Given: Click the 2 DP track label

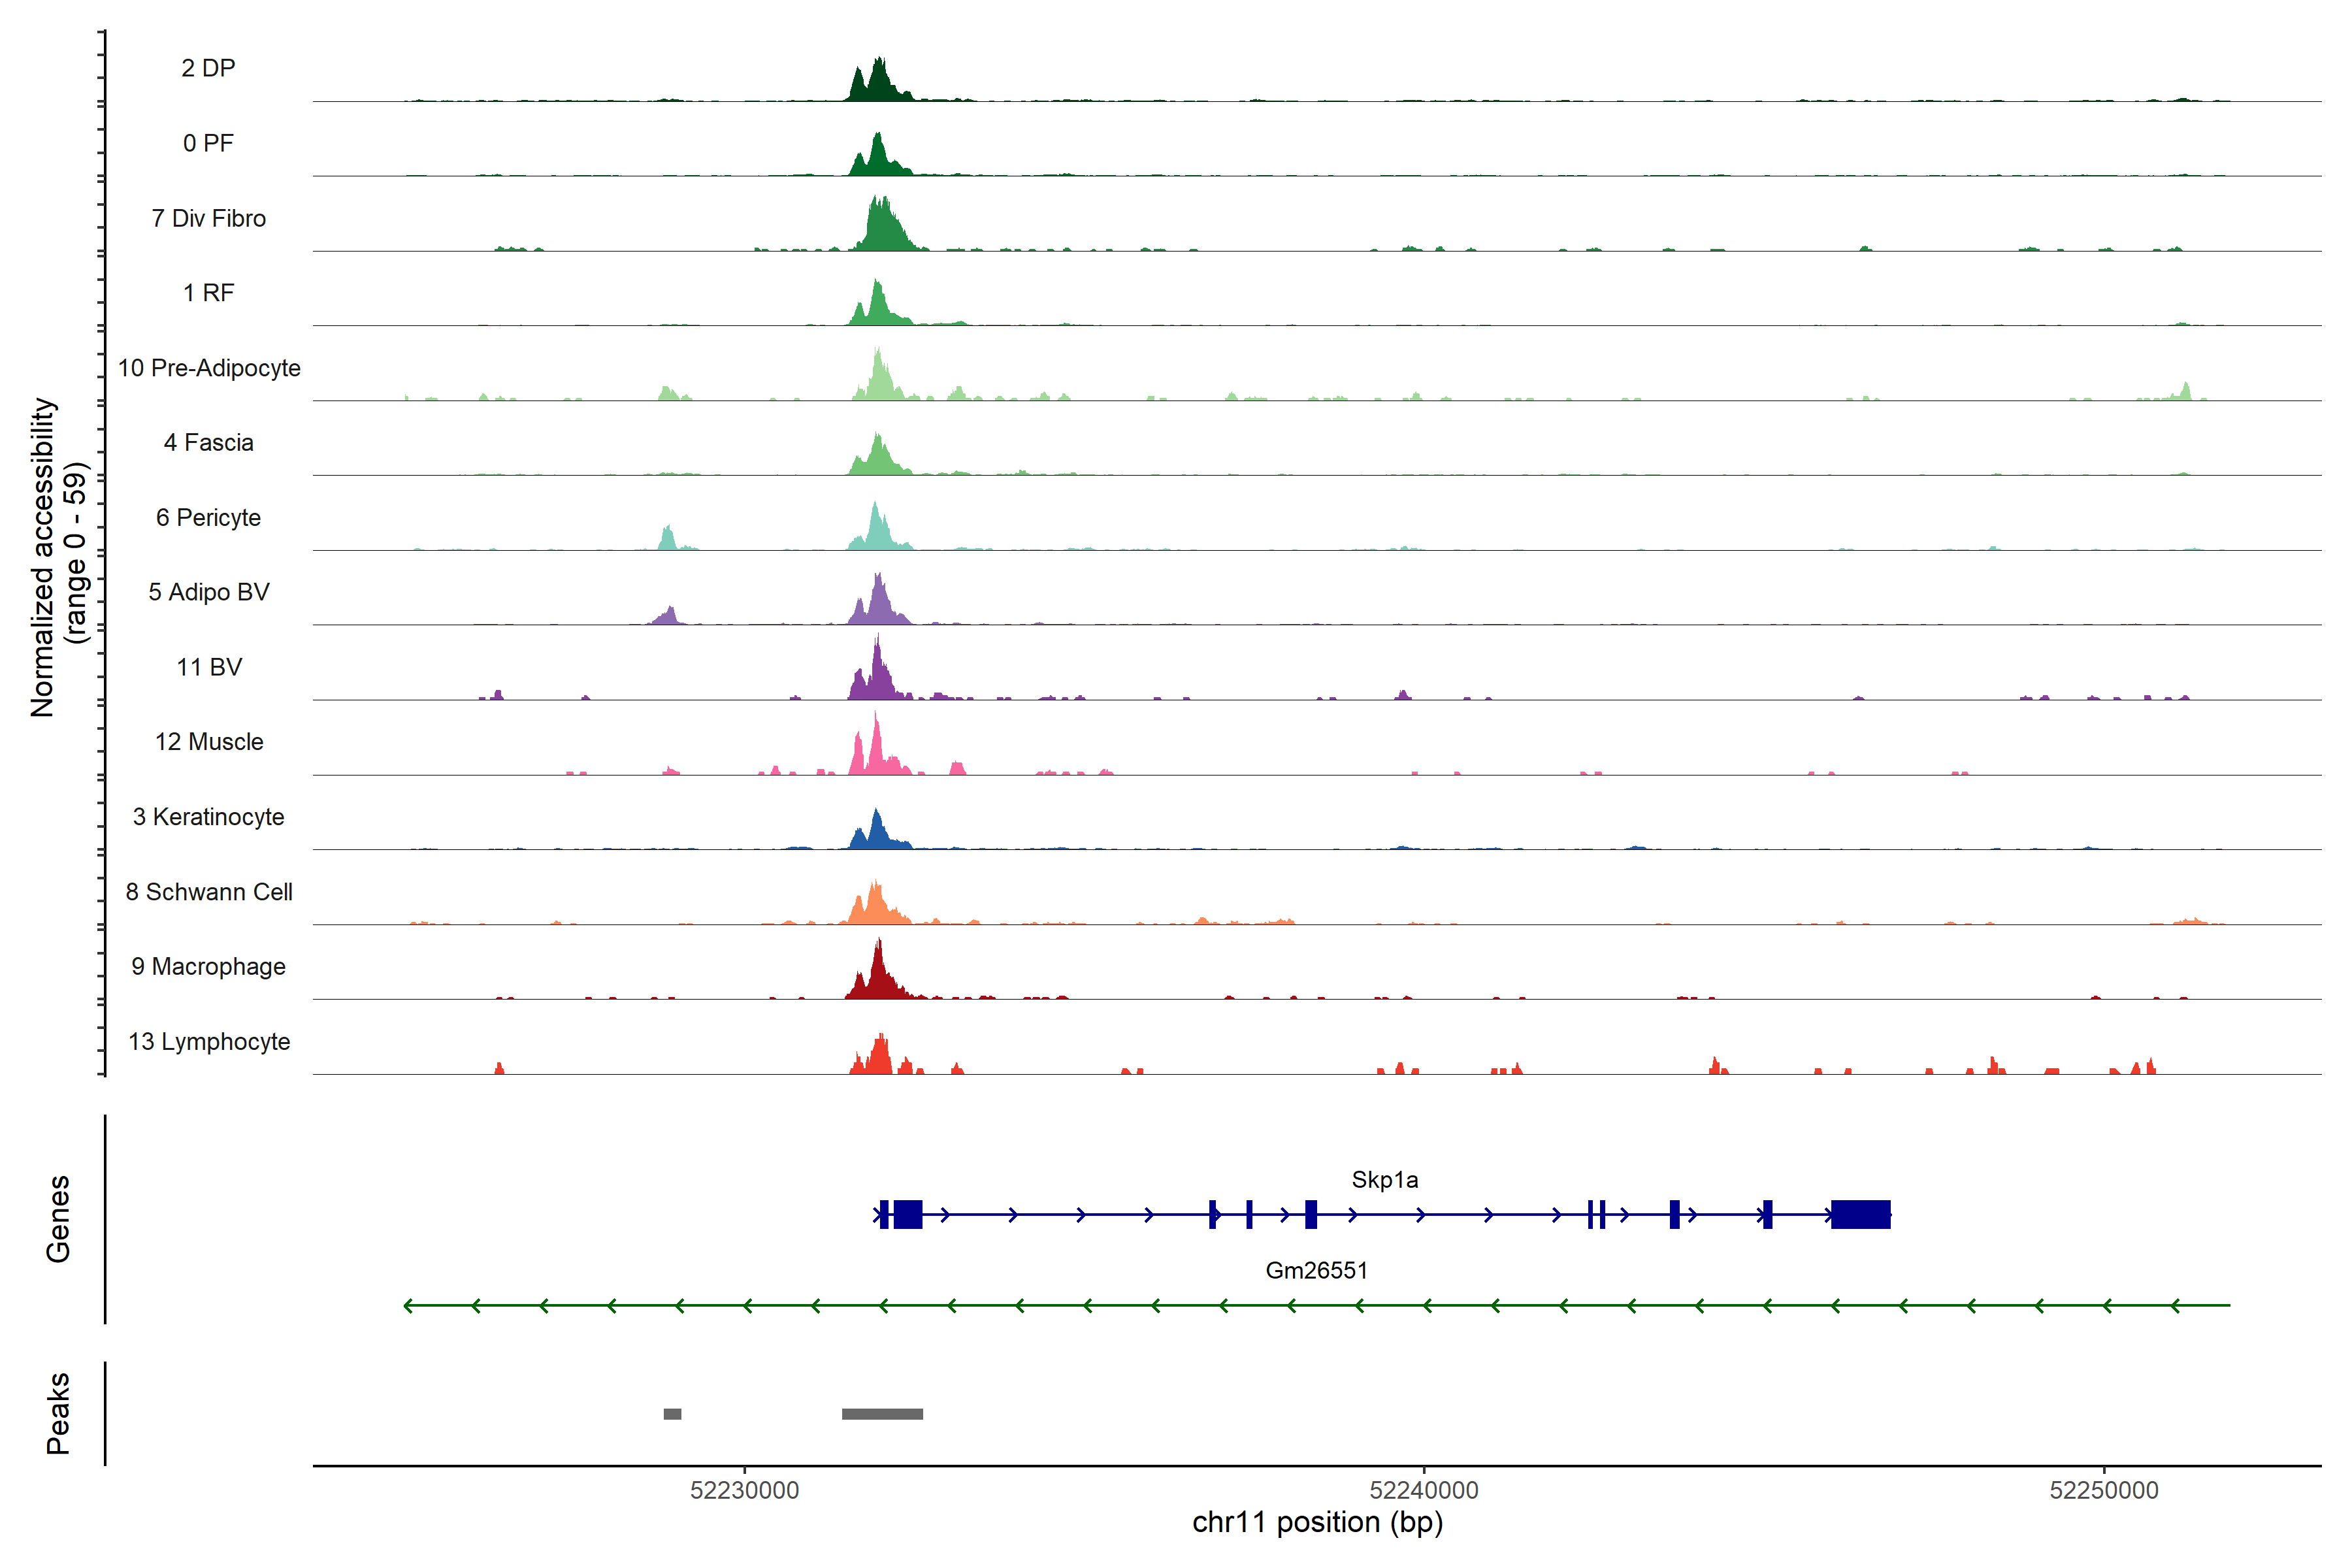Looking at the screenshot, I should tap(208, 68).
